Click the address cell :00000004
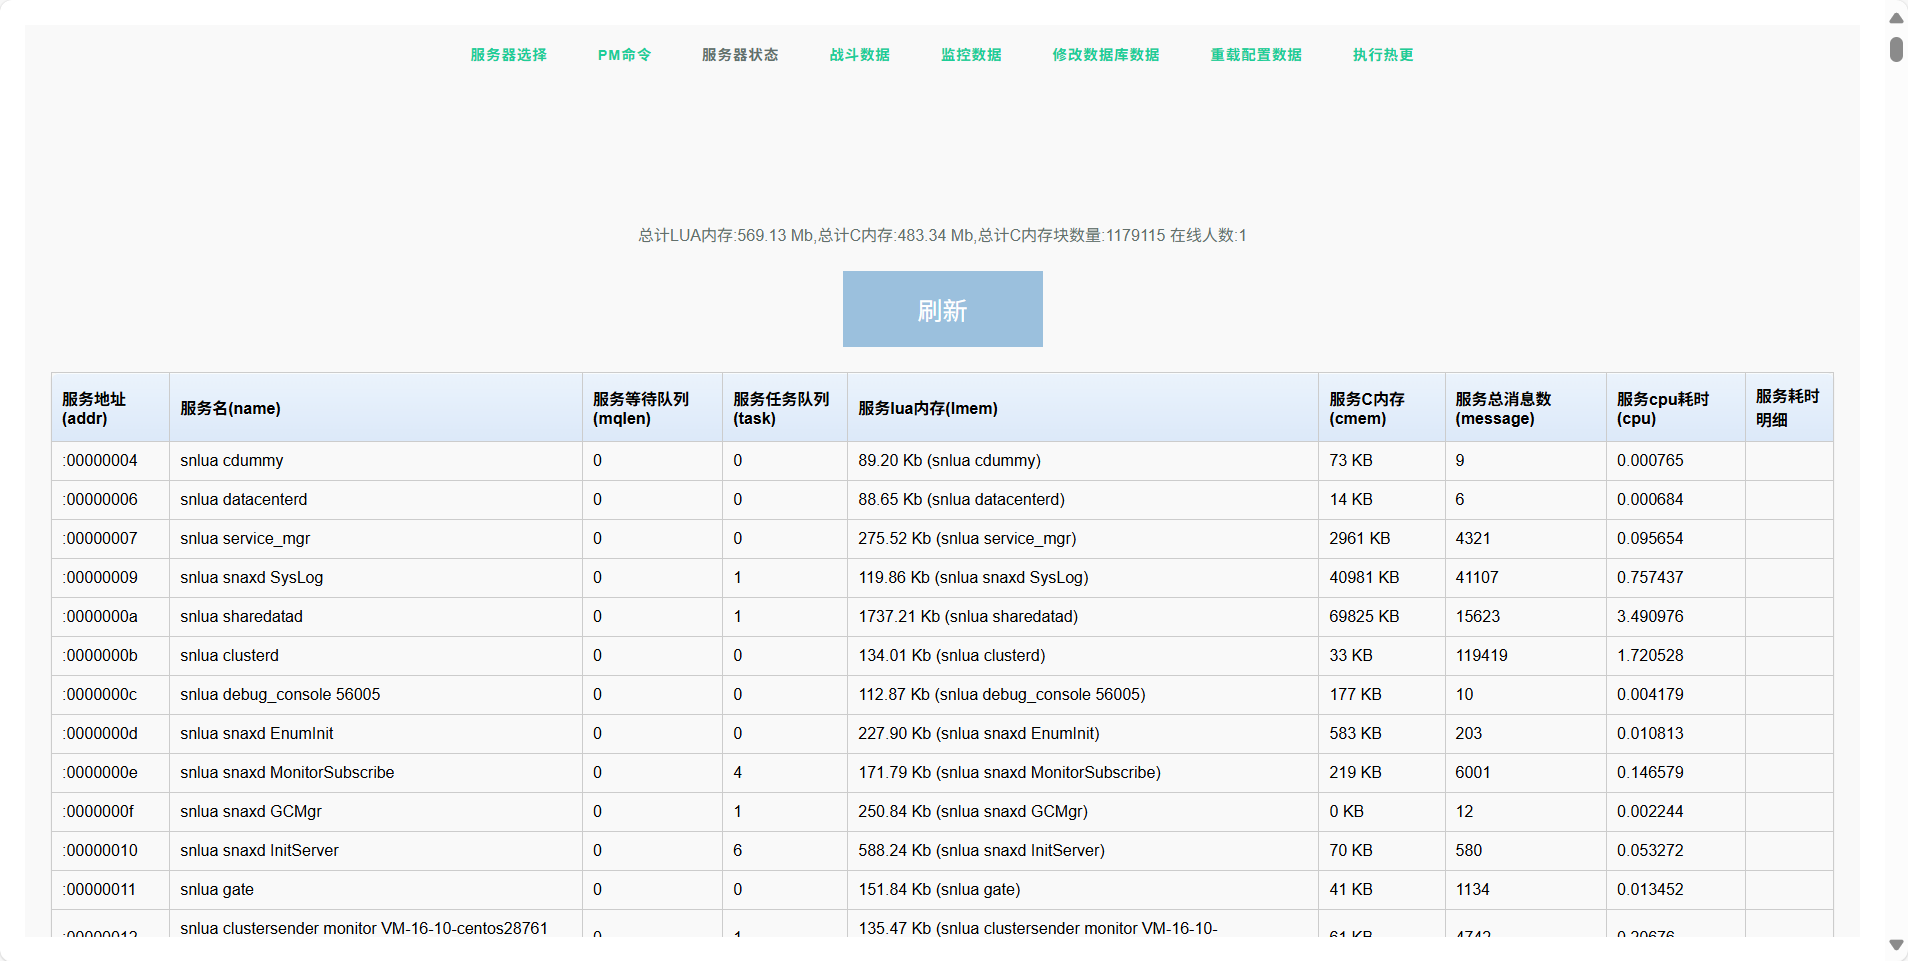 (100, 460)
